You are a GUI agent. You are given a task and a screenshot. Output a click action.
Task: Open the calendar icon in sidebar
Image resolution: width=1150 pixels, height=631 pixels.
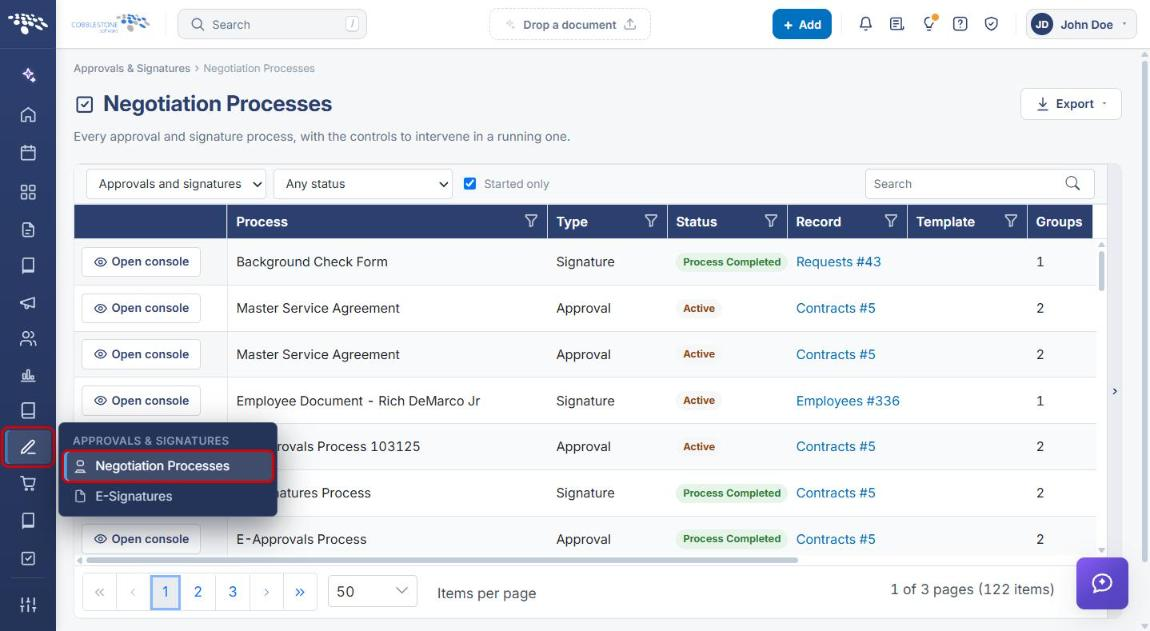(x=28, y=153)
